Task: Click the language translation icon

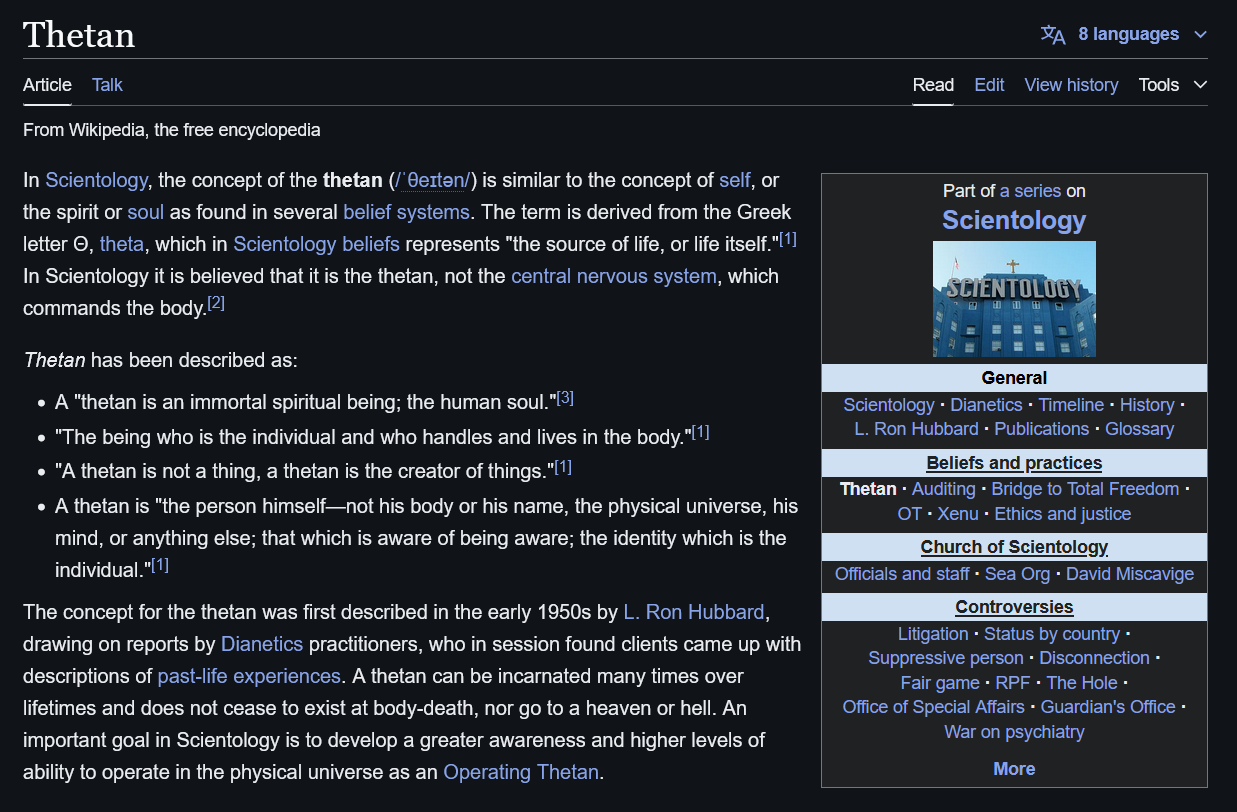Action: click(x=1053, y=34)
